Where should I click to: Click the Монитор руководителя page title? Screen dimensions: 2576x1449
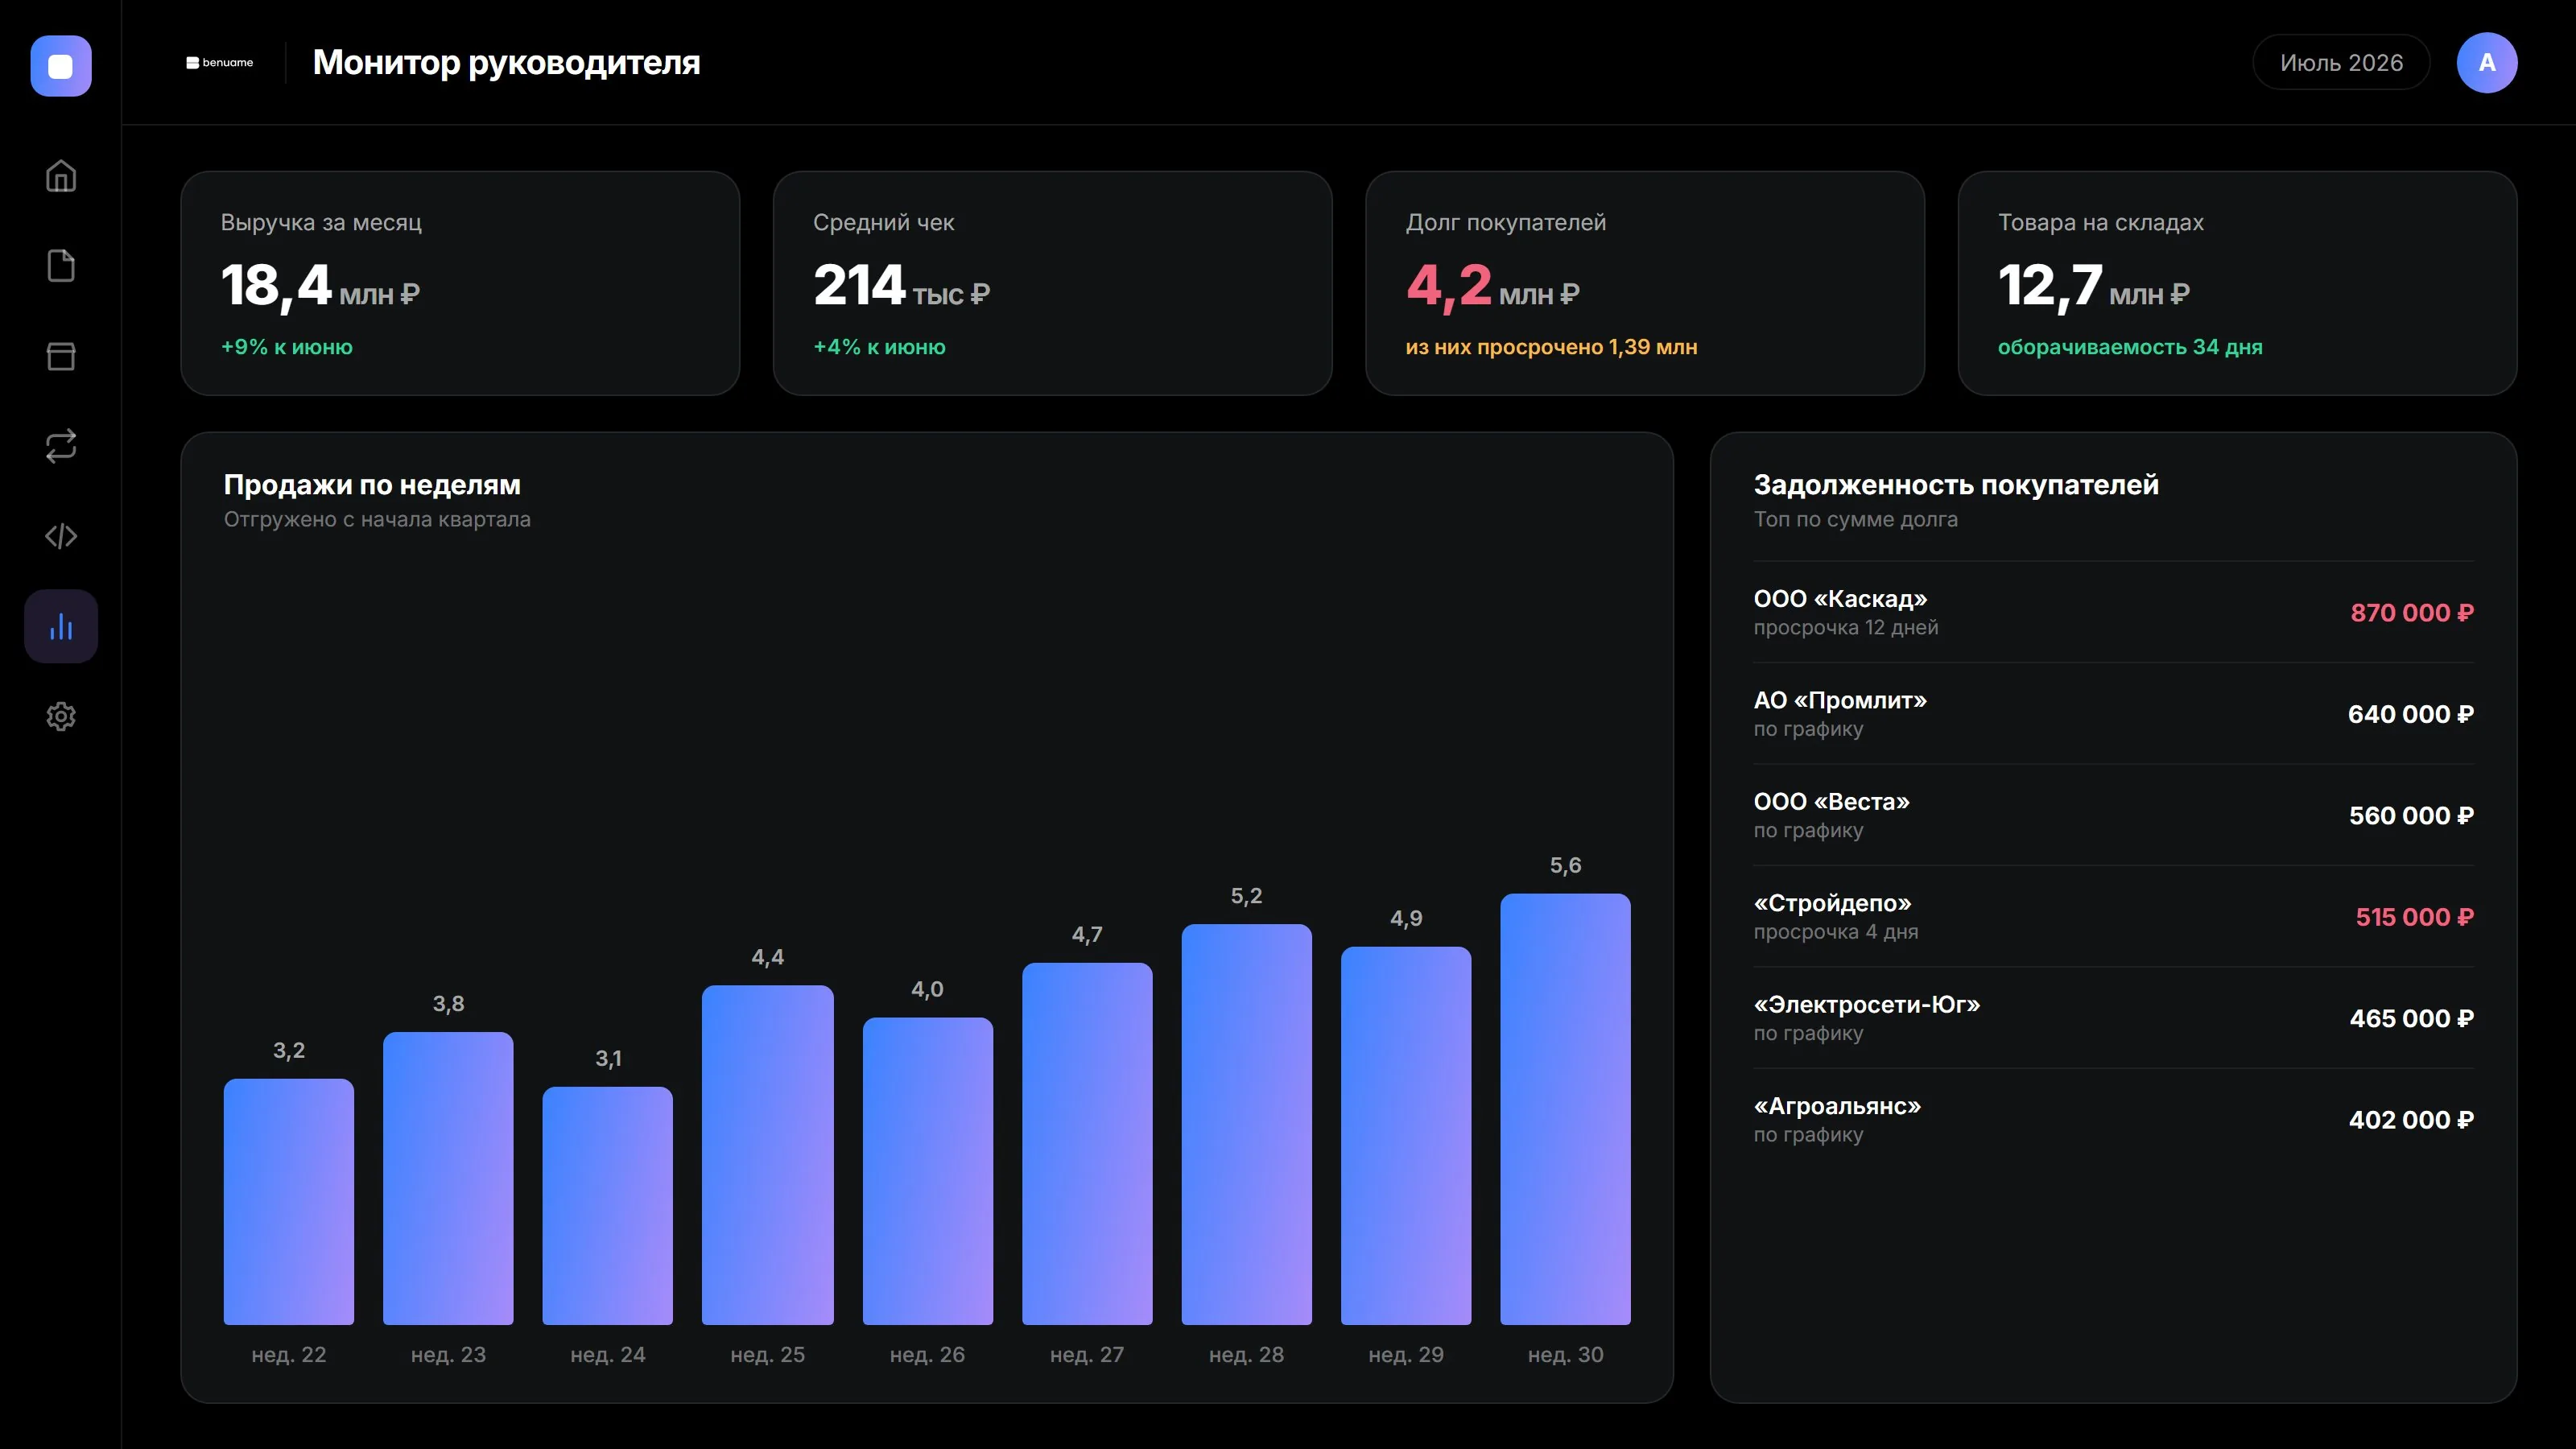point(506,62)
